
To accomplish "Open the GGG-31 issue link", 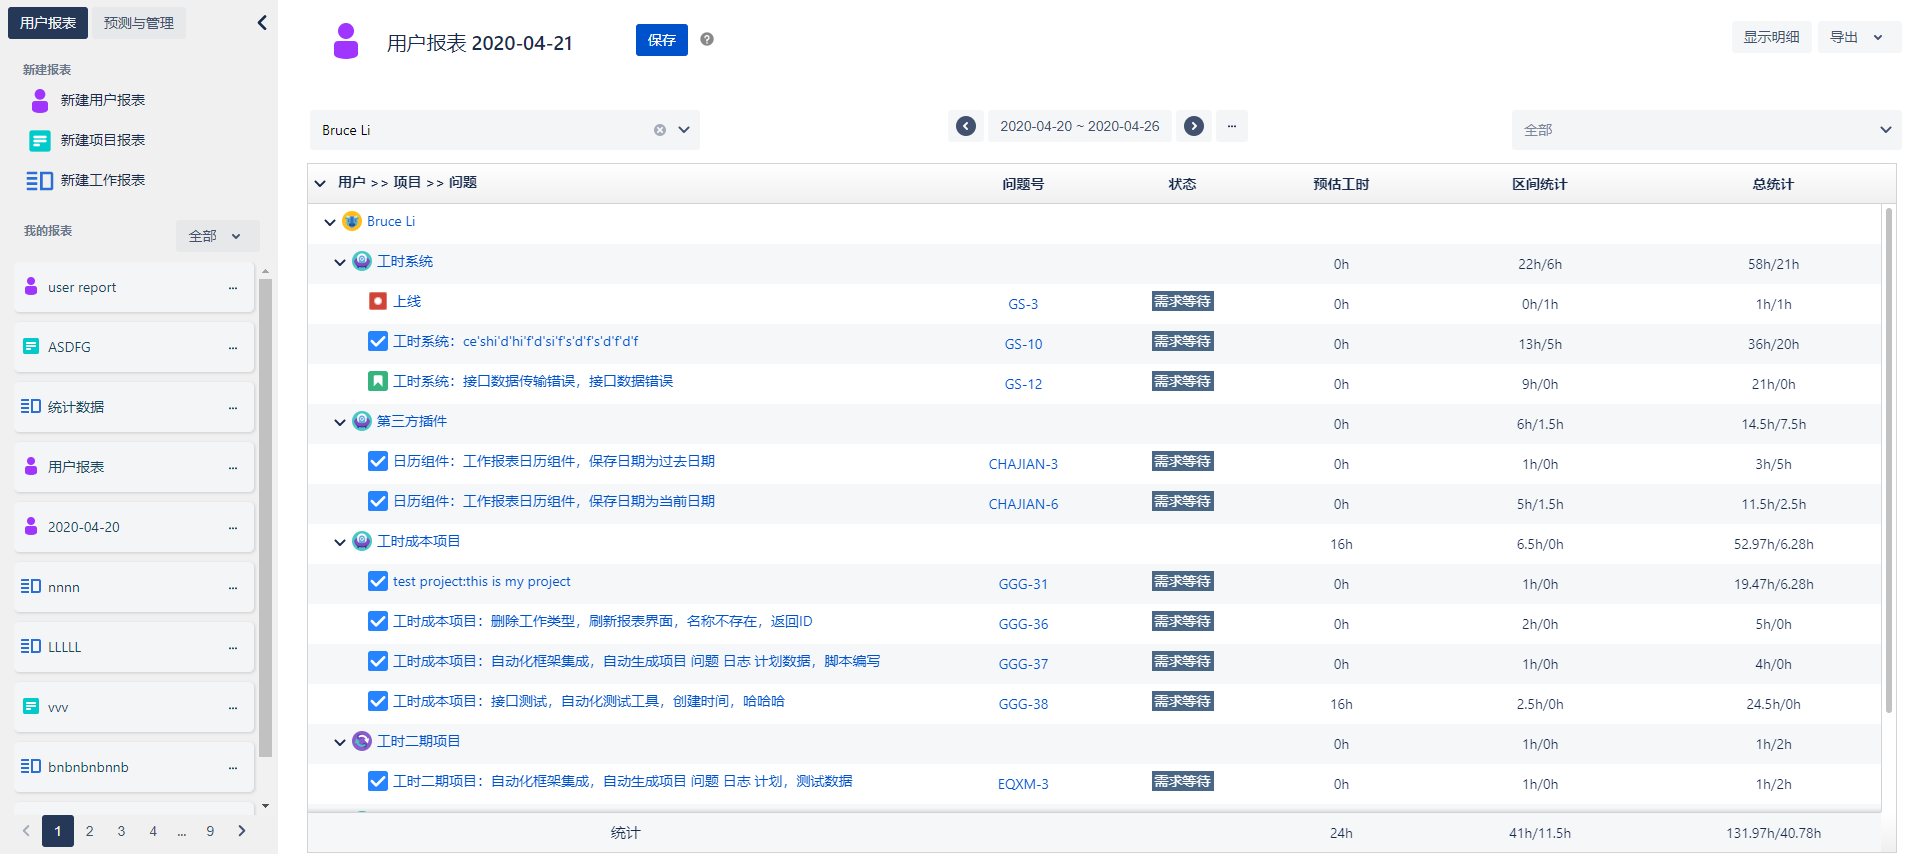I will coord(1023,584).
